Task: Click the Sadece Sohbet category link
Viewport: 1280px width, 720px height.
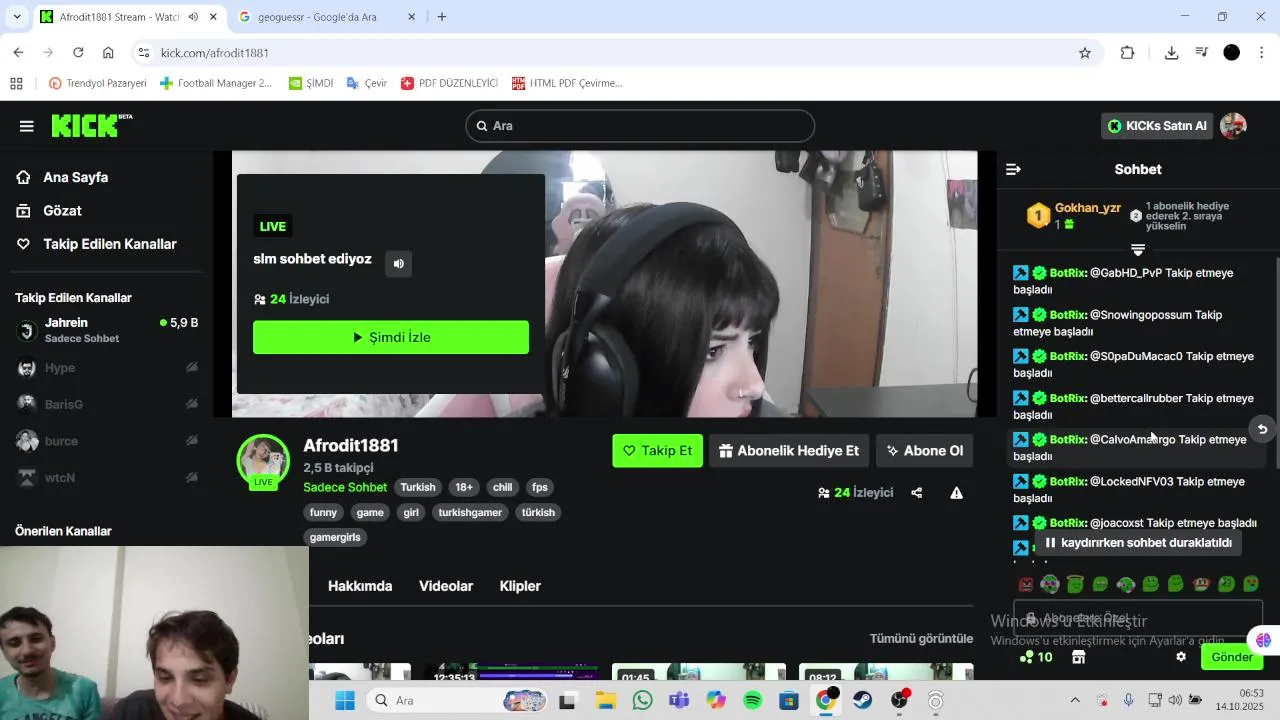Action: click(x=345, y=487)
